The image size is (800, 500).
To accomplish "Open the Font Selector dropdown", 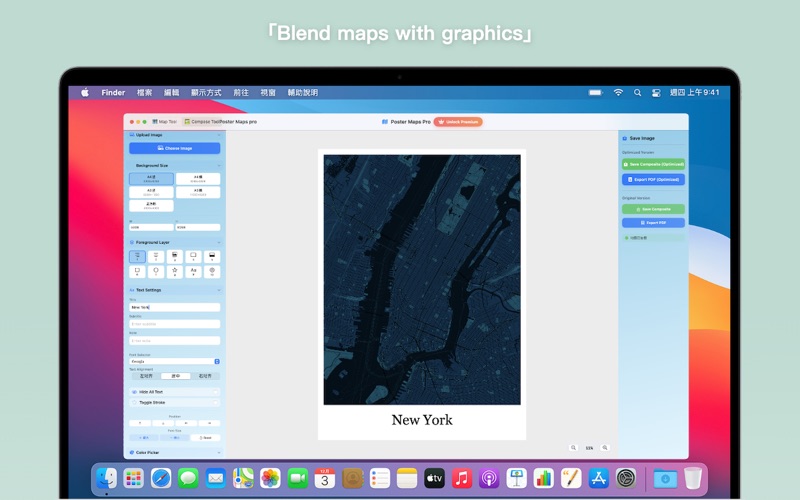I will [x=174, y=361].
